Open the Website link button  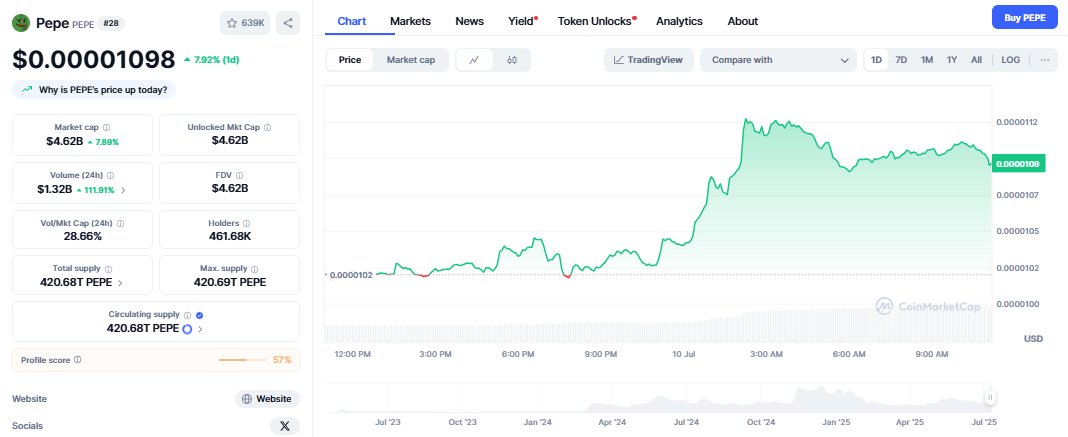tap(267, 399)
